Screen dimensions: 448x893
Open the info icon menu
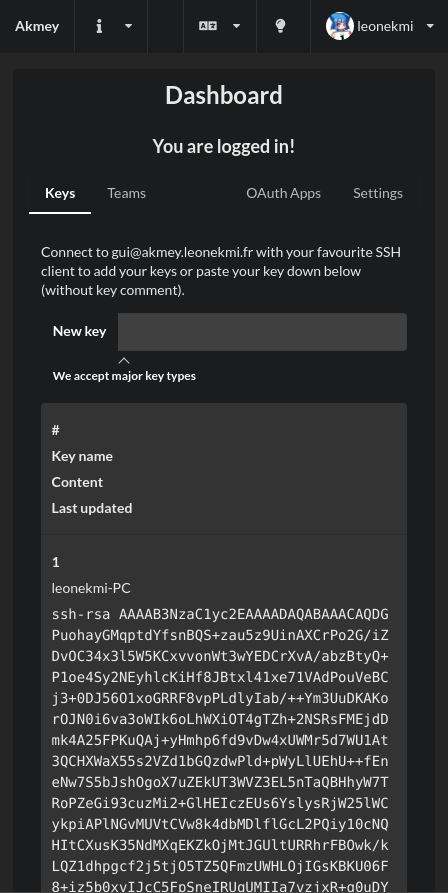click(99, 26)
